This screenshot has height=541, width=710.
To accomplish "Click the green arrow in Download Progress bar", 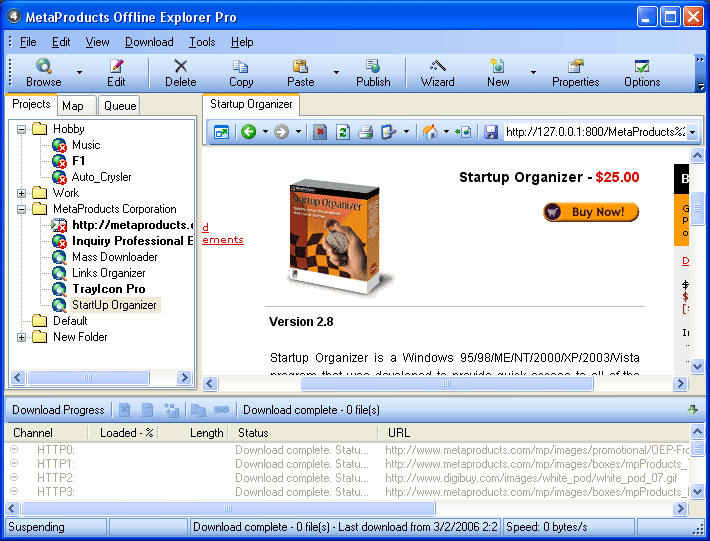I will pyautogui.click(x=692, y=410).
